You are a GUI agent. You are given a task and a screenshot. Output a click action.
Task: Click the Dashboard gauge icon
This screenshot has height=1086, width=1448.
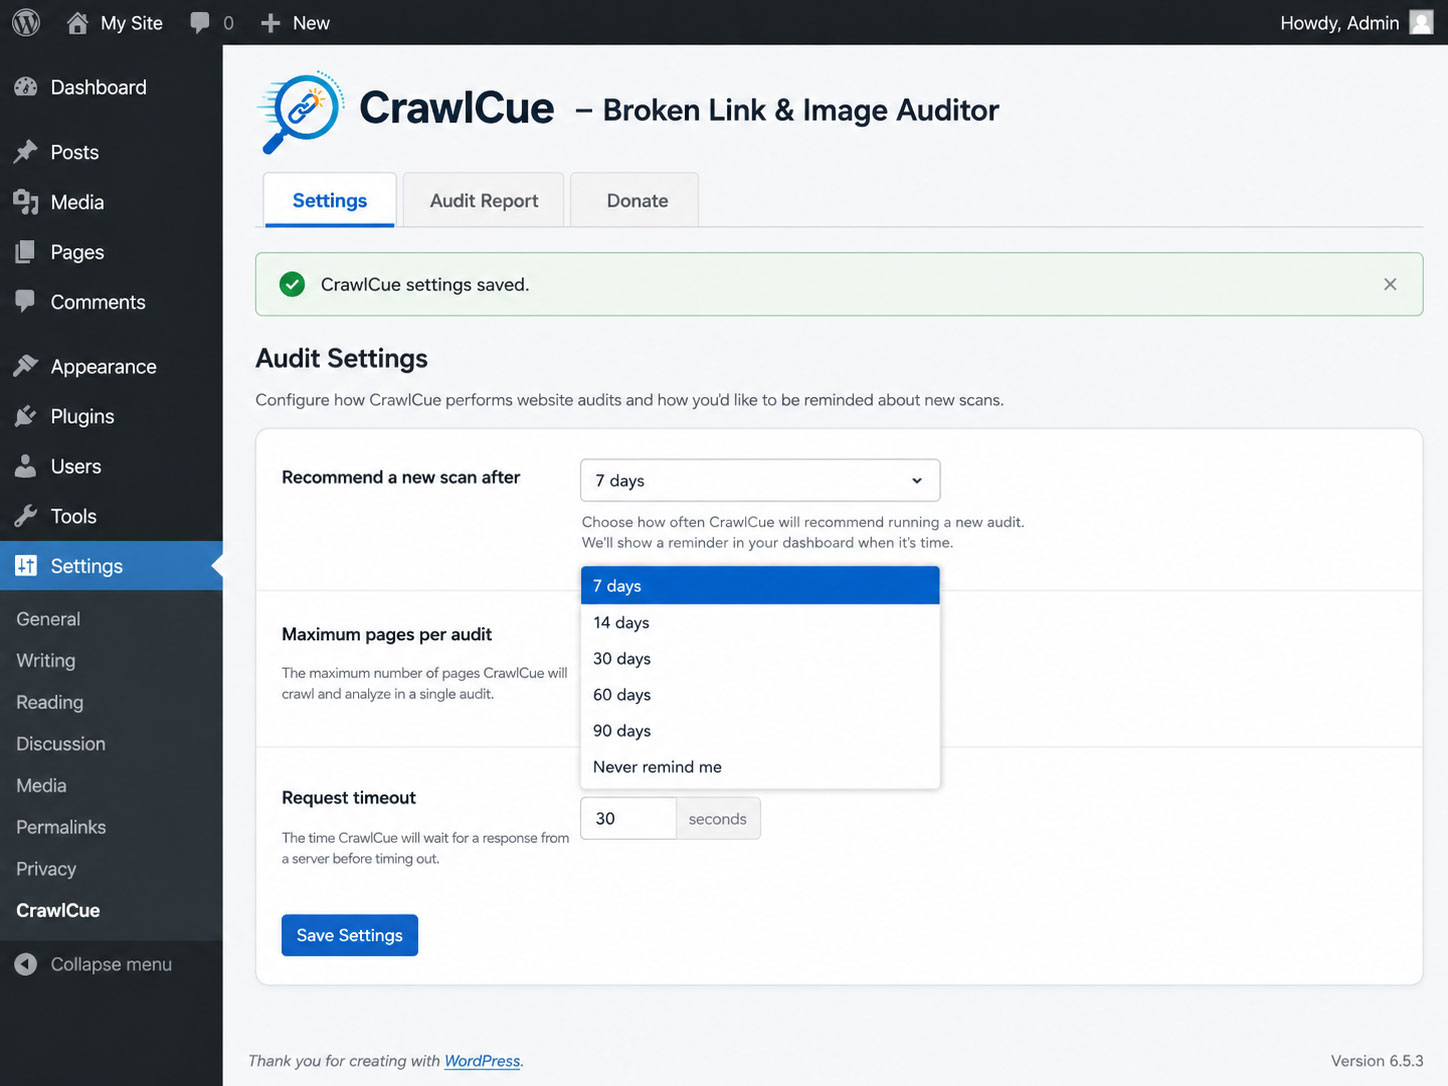(x=26, y=87)
